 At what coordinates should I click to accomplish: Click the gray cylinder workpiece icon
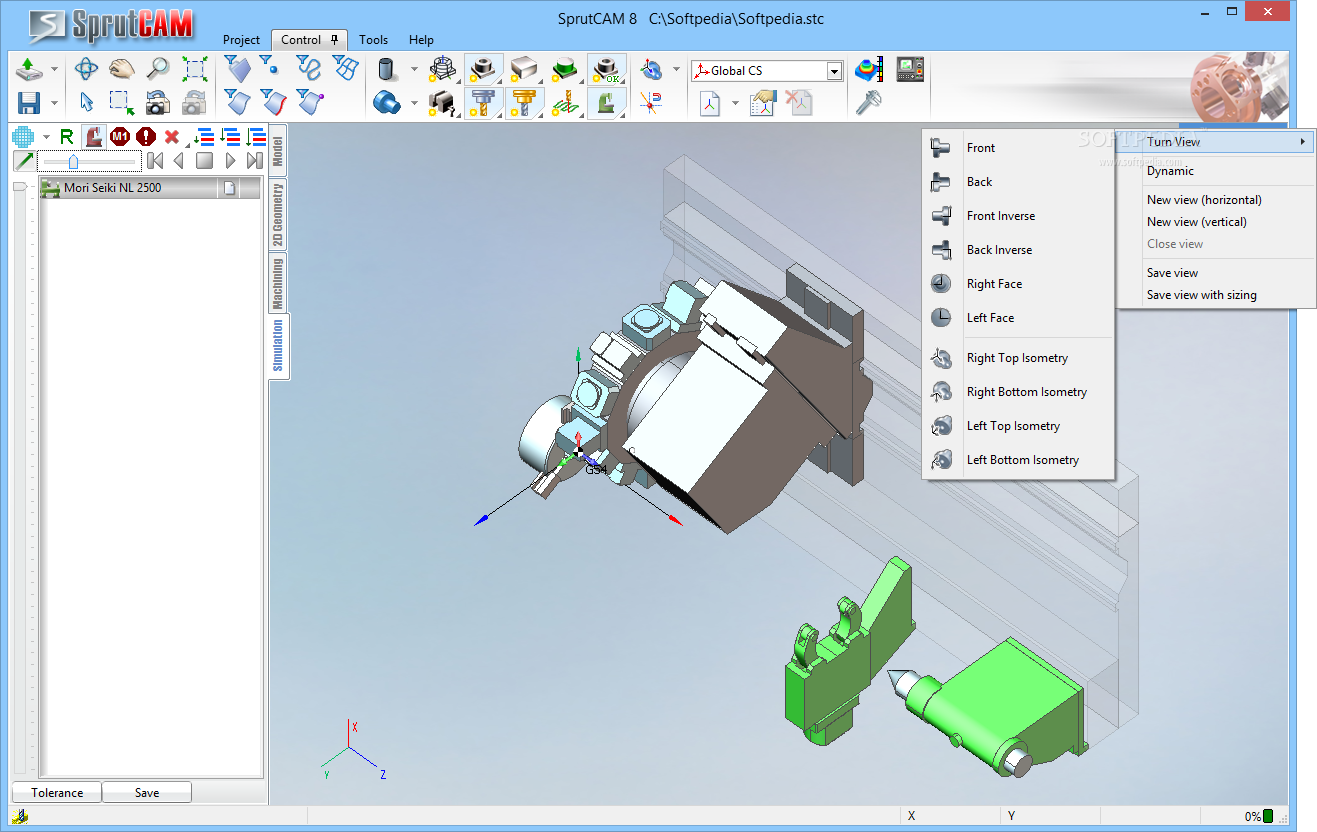[x=387, y=69]
